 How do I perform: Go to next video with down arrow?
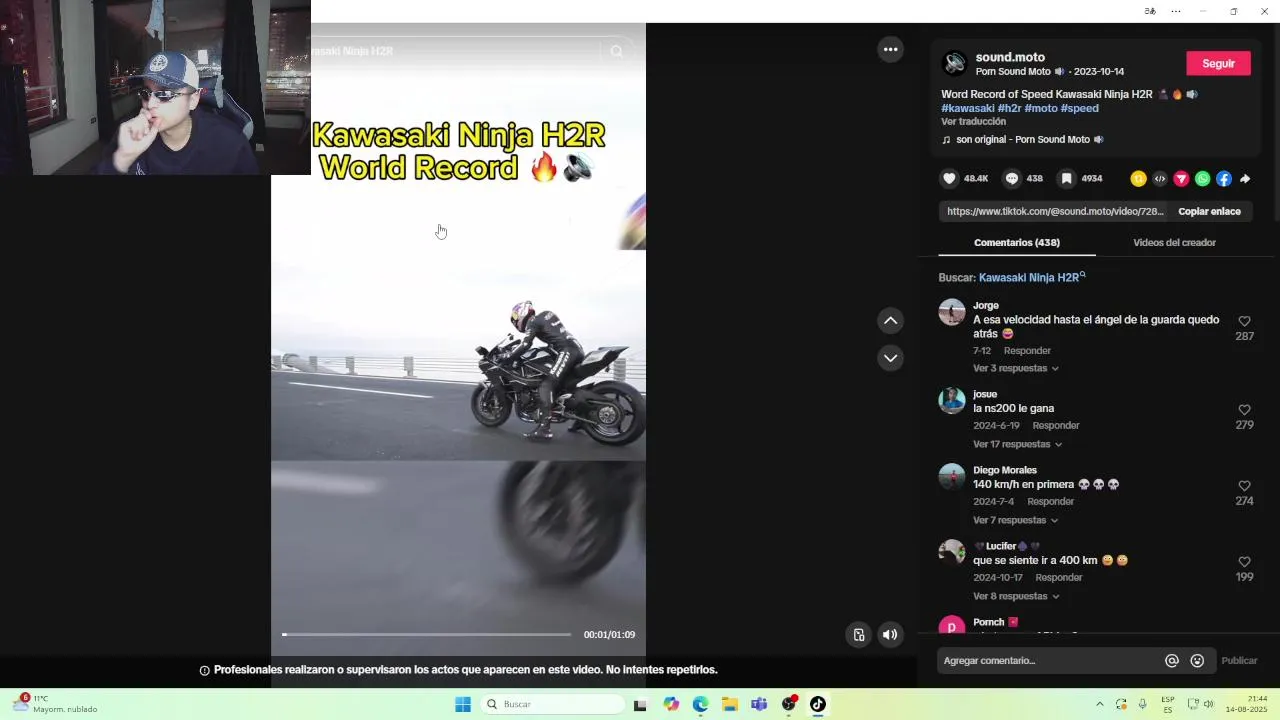click(890, 358)
